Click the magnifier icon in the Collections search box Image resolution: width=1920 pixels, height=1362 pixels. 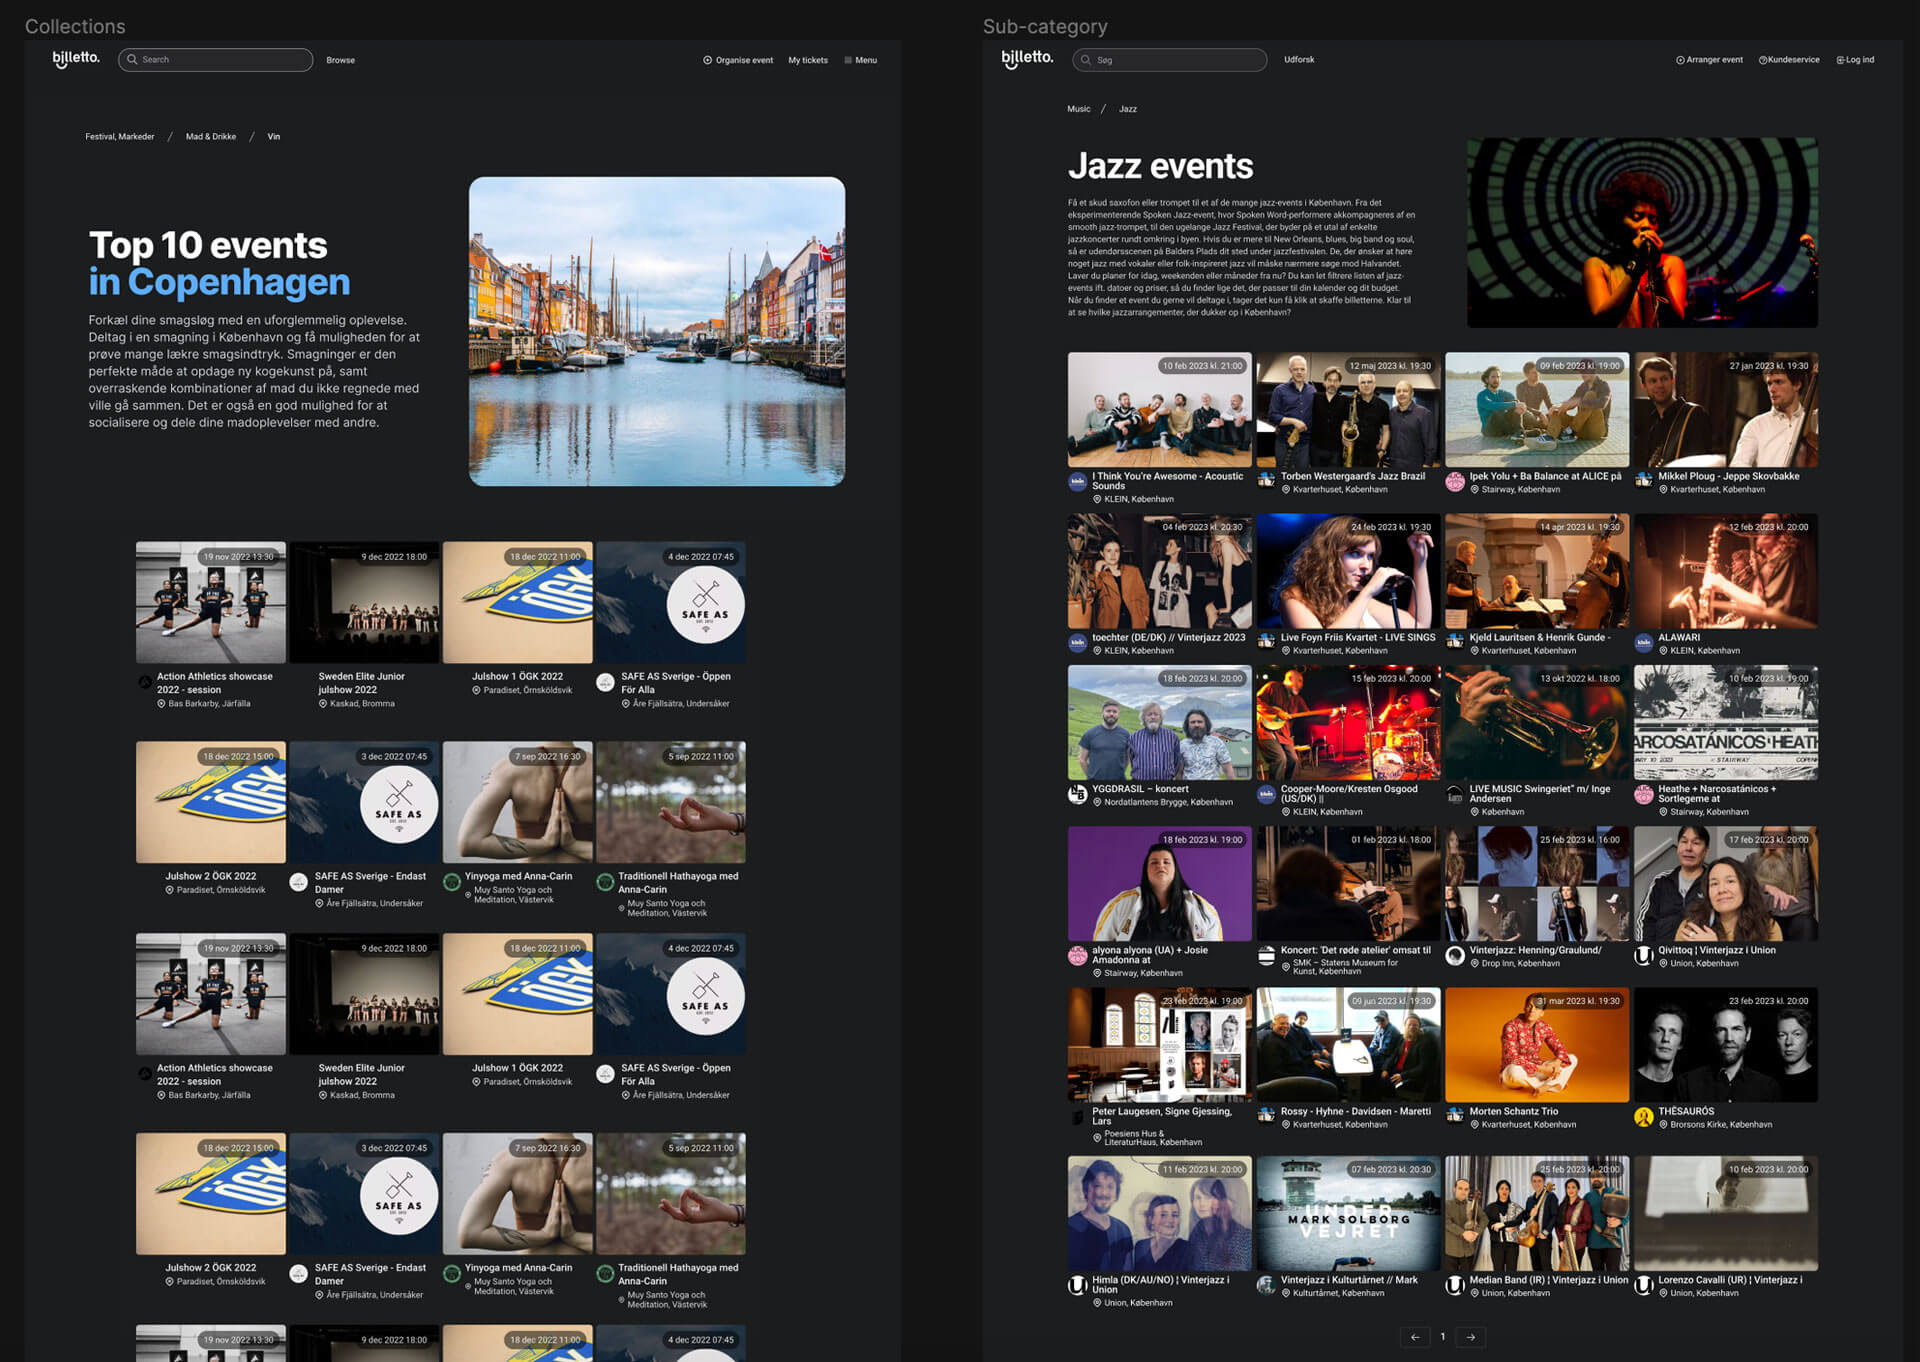(x=132, y=60)
